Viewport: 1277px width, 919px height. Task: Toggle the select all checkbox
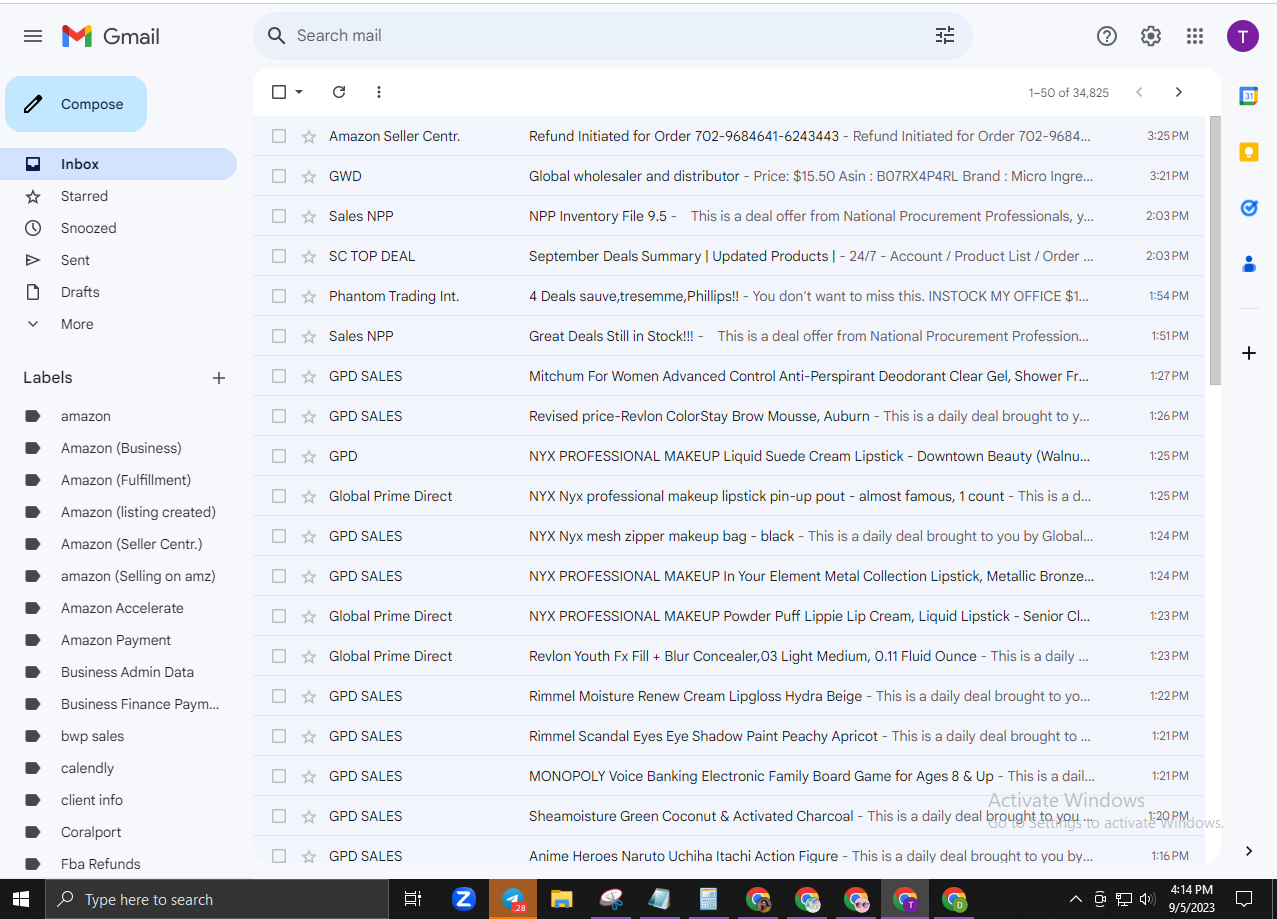click(279, 92)
